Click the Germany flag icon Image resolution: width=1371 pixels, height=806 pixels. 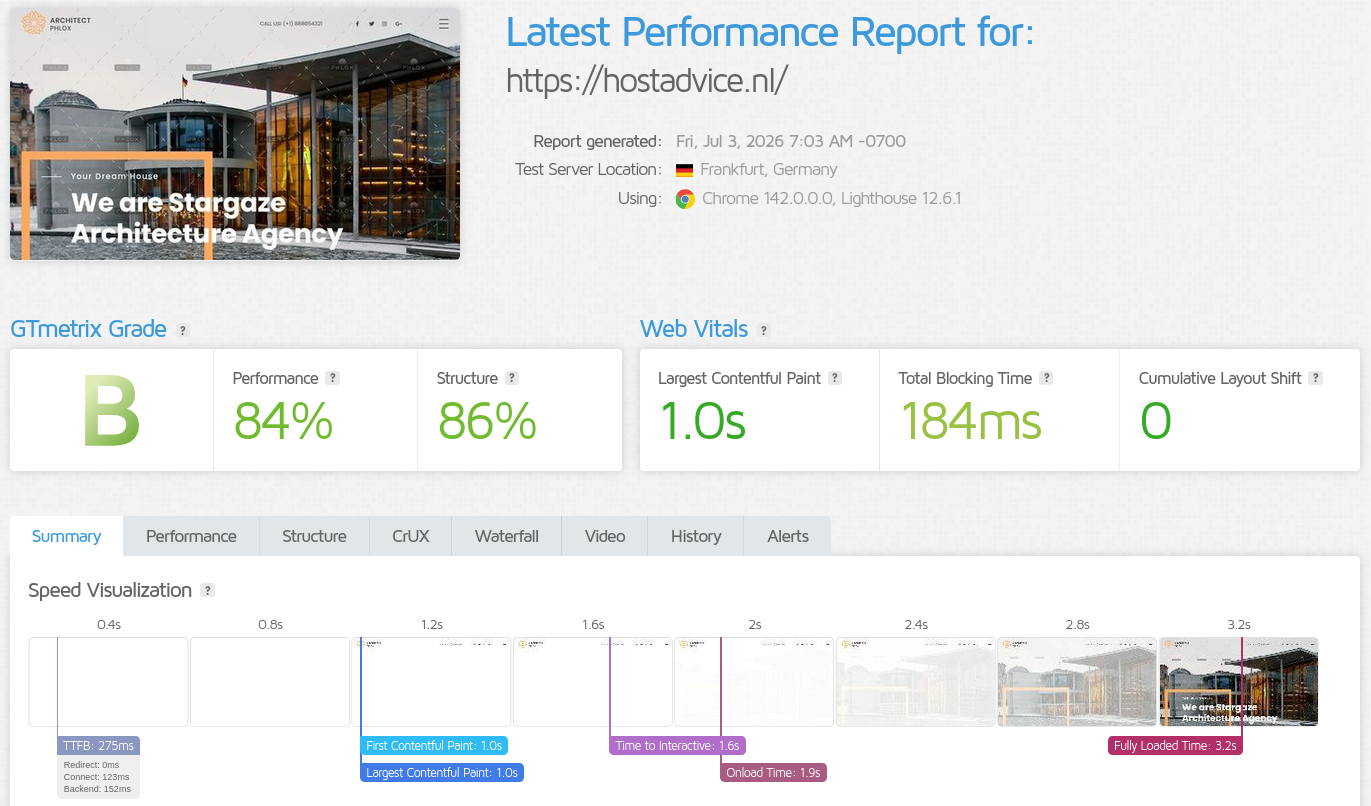coord(684,170)
